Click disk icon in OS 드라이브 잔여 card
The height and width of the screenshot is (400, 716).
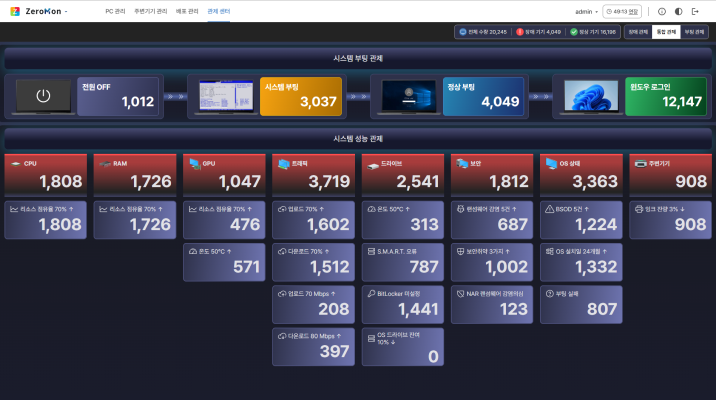pos(371,338)
